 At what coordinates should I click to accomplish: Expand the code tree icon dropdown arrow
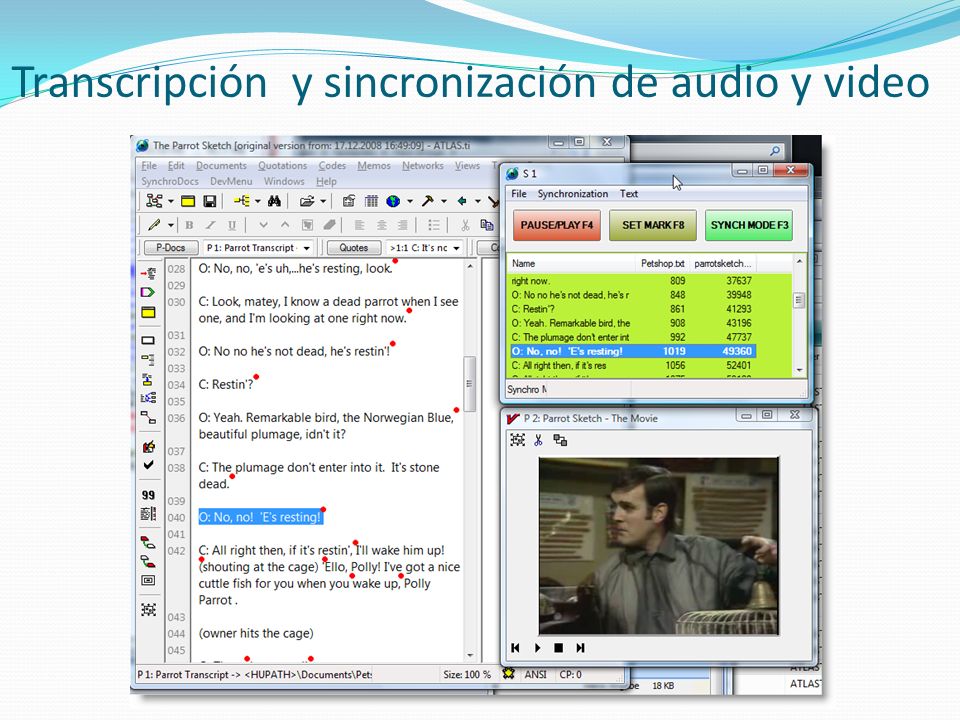click(x=258, y=201)
